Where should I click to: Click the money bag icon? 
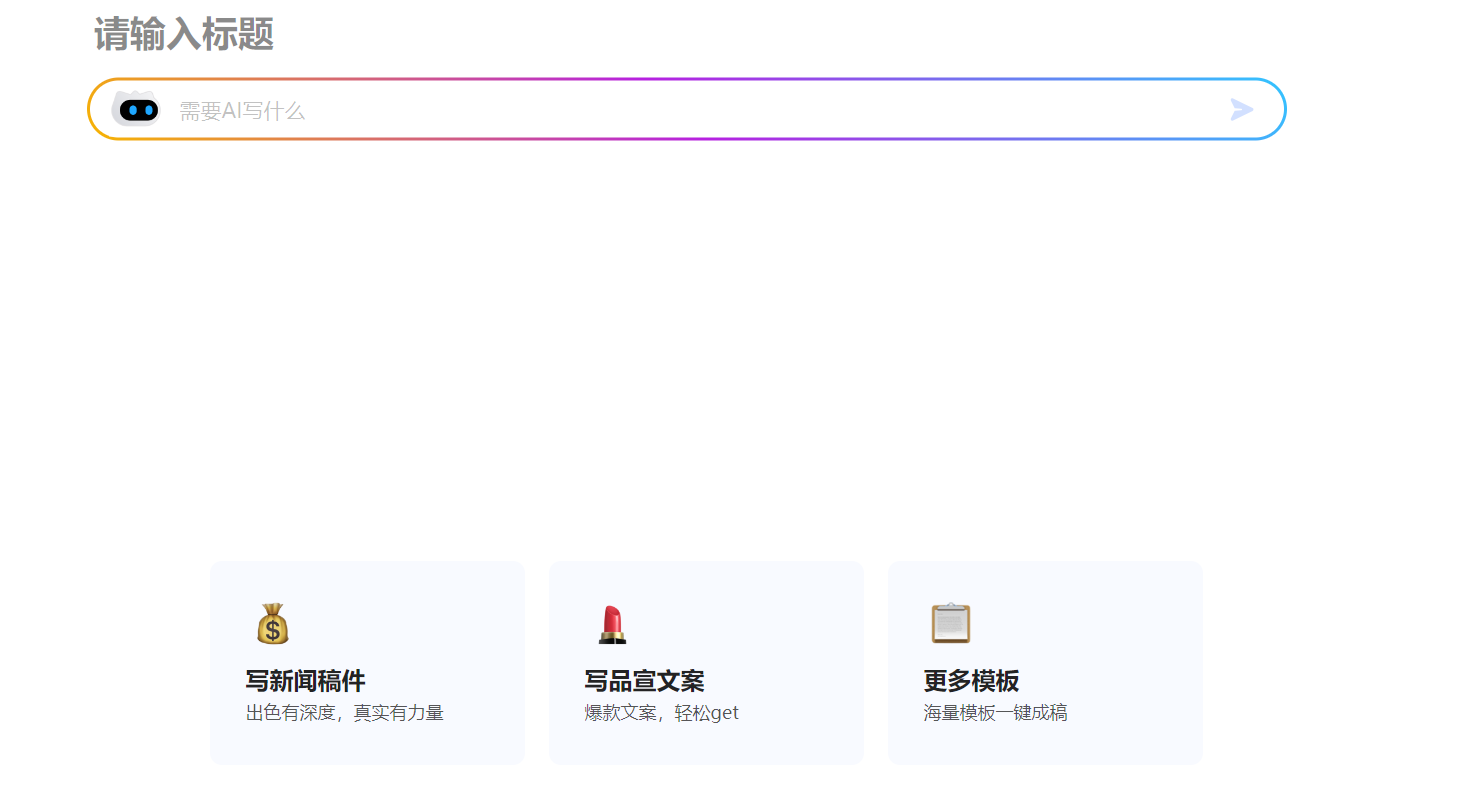pyautogui.click(x=272, y=624)
